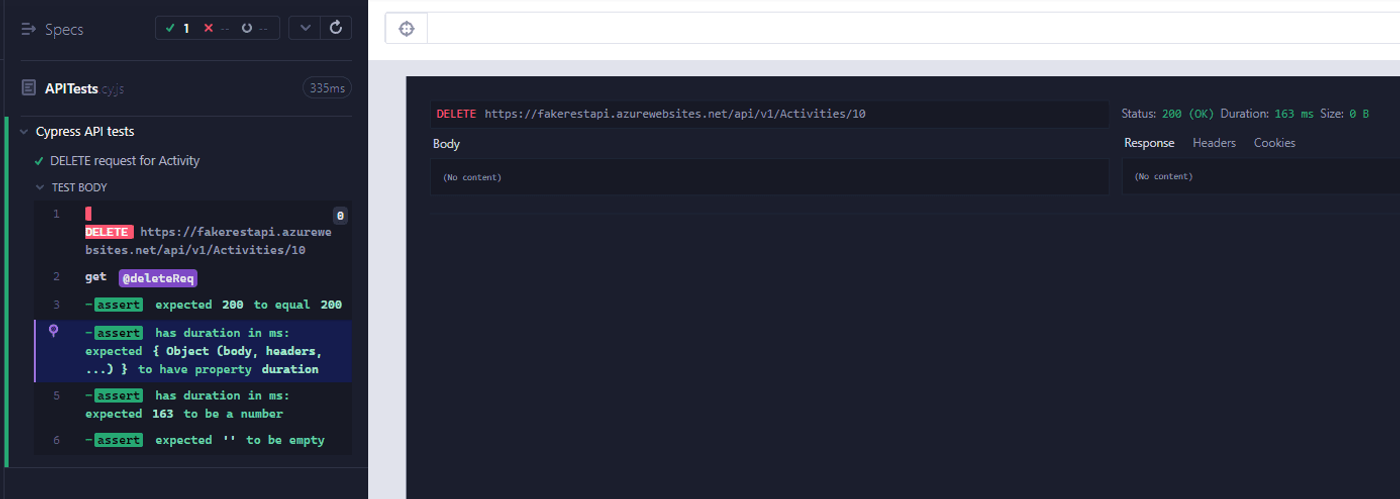Click the Body section heading
This screenshot has width=1400, height=499.
pyautogui.click(x=446, y=144)
